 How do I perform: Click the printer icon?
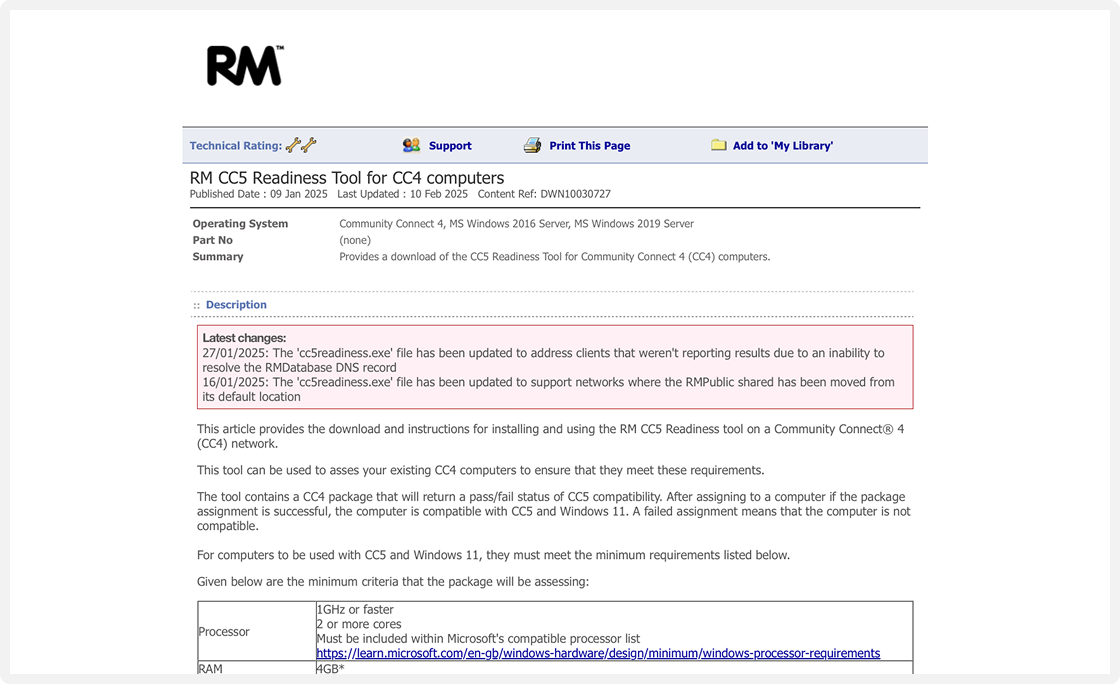pos(532,145)
